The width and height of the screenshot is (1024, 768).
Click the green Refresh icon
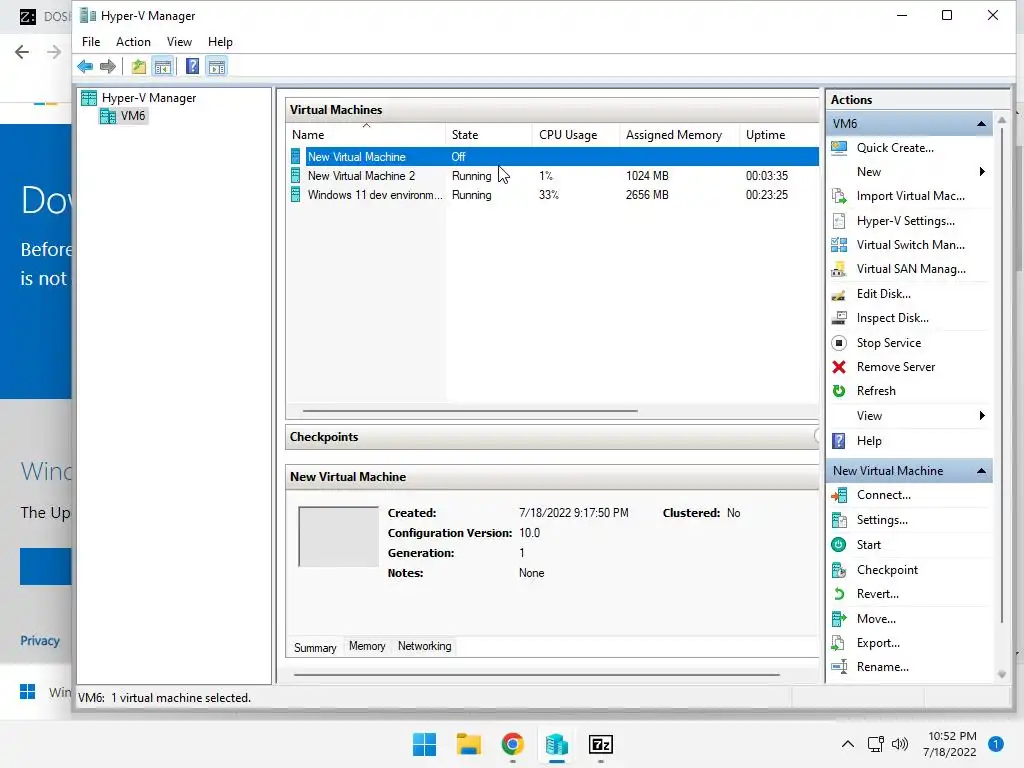click(839, 391)
